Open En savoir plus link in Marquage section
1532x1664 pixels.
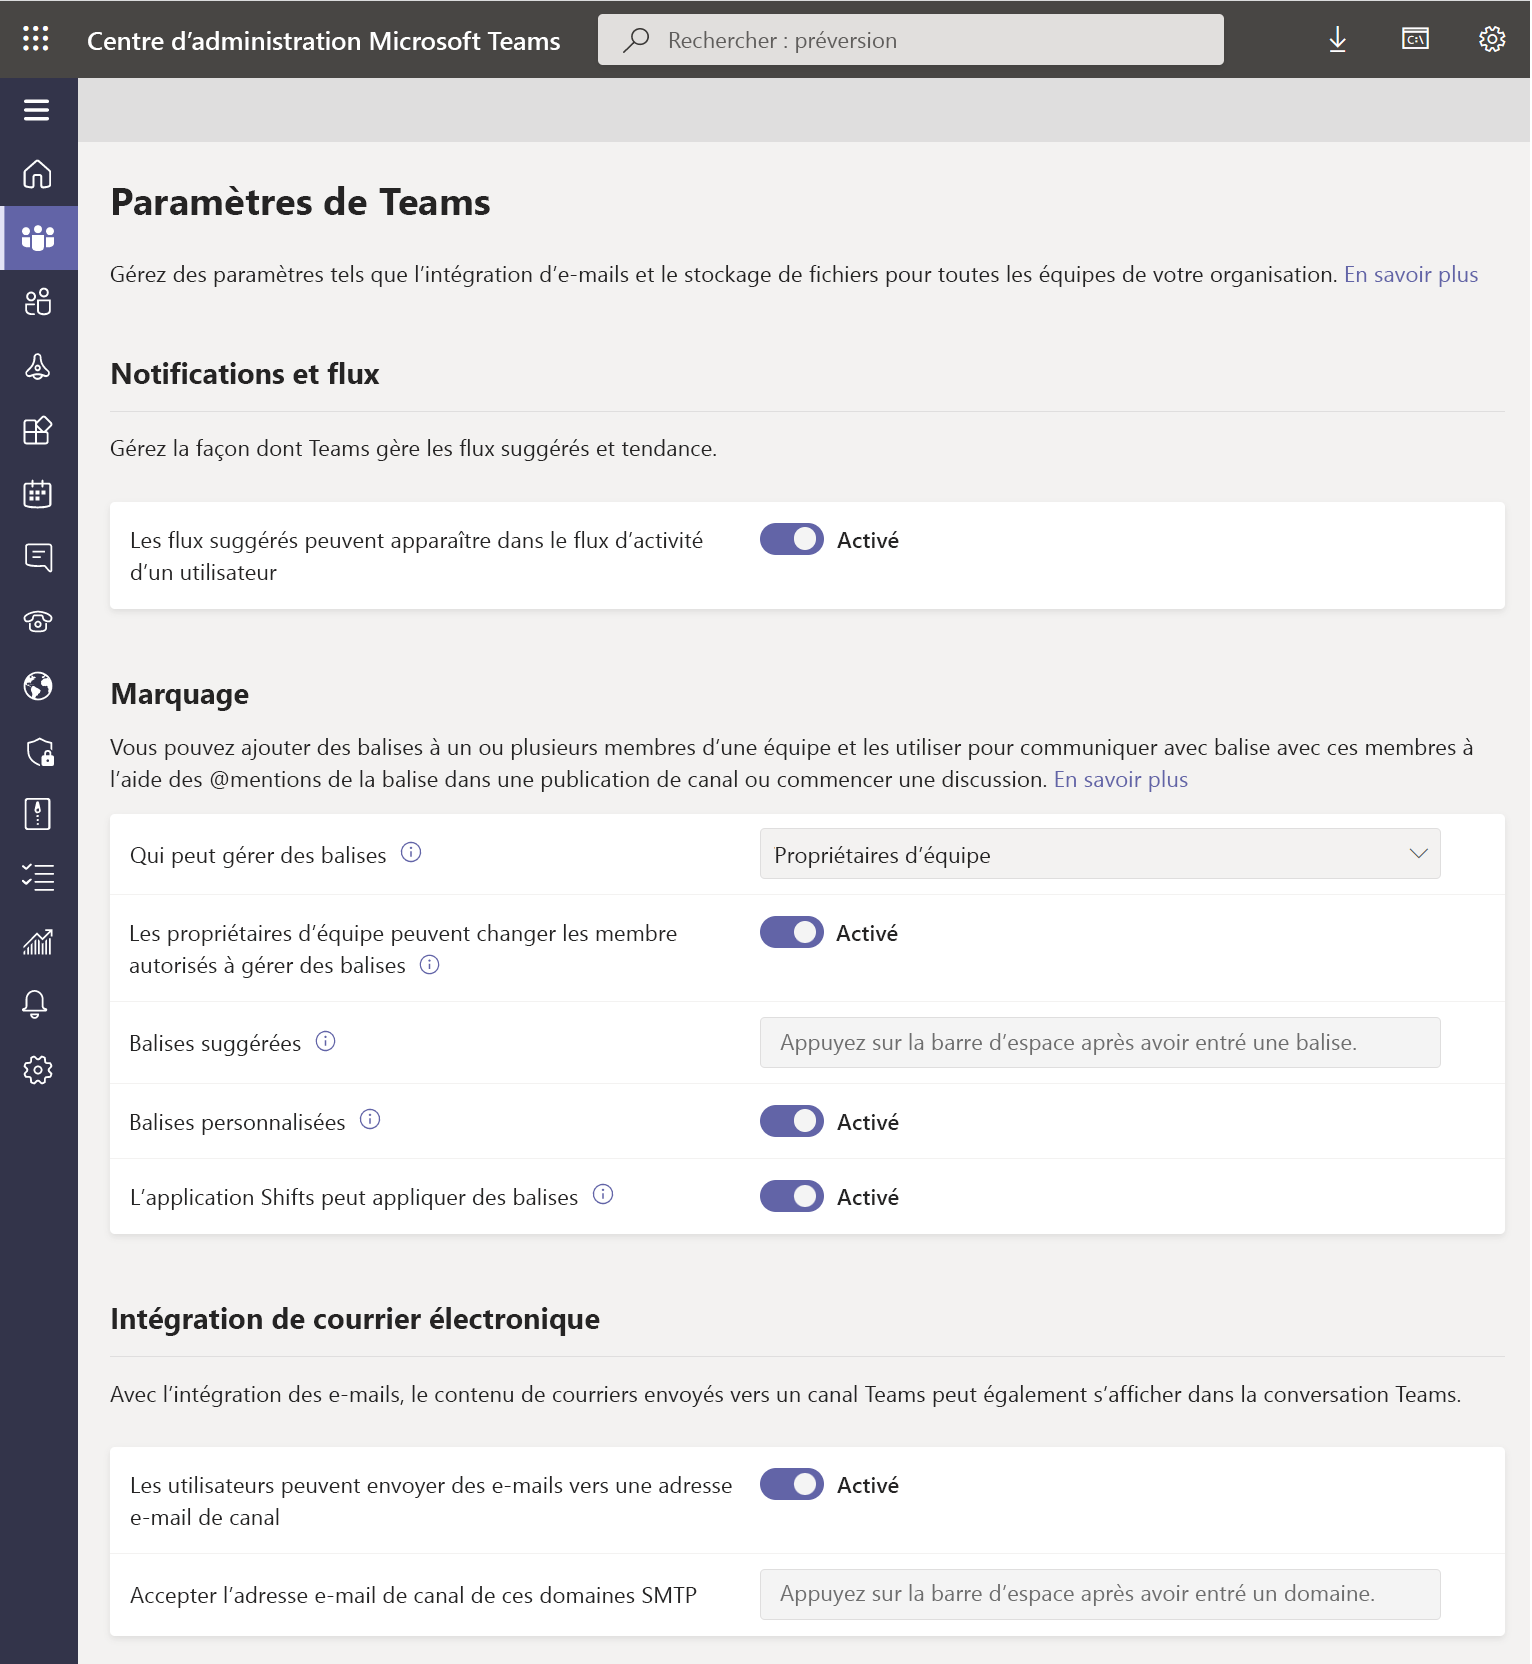1121,779
